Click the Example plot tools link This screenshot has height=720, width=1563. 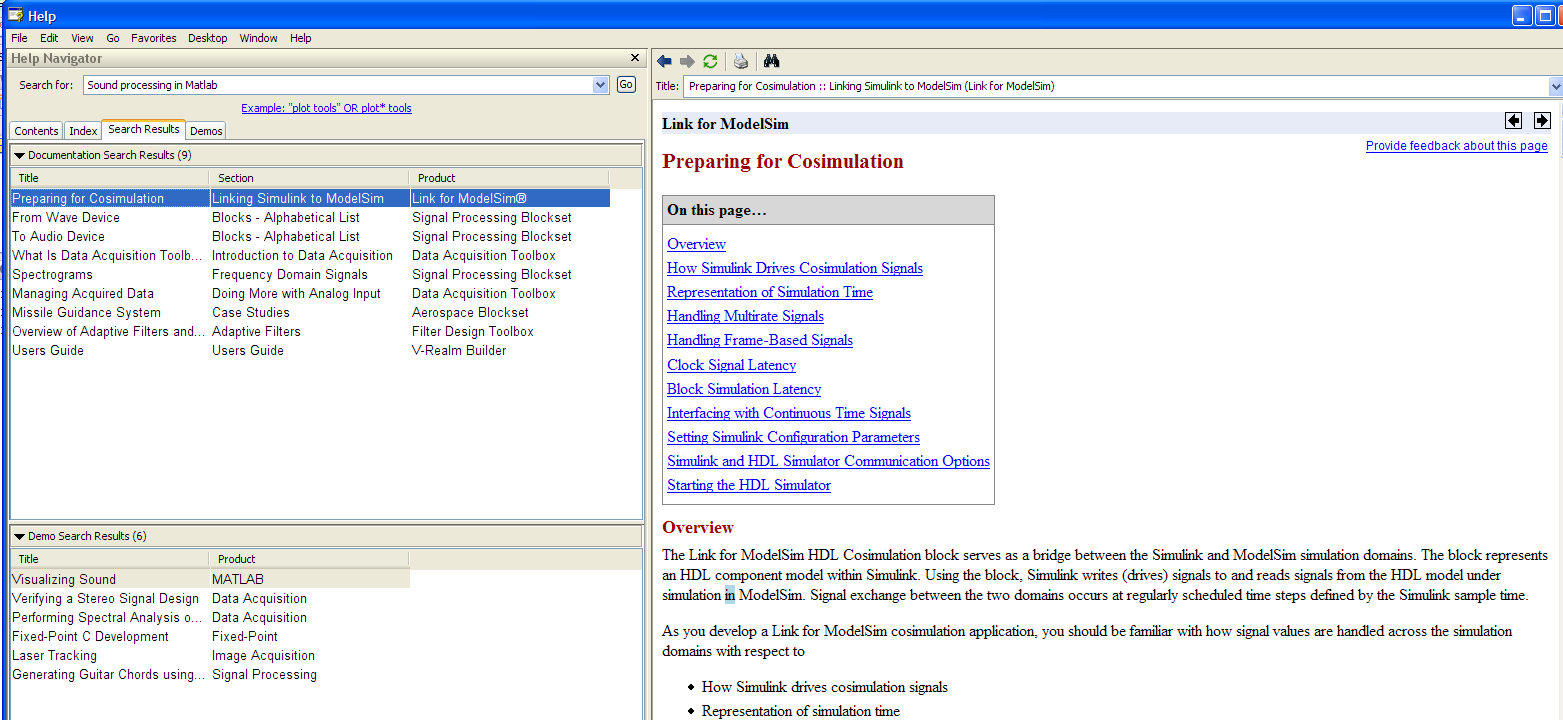coord(326,108)
